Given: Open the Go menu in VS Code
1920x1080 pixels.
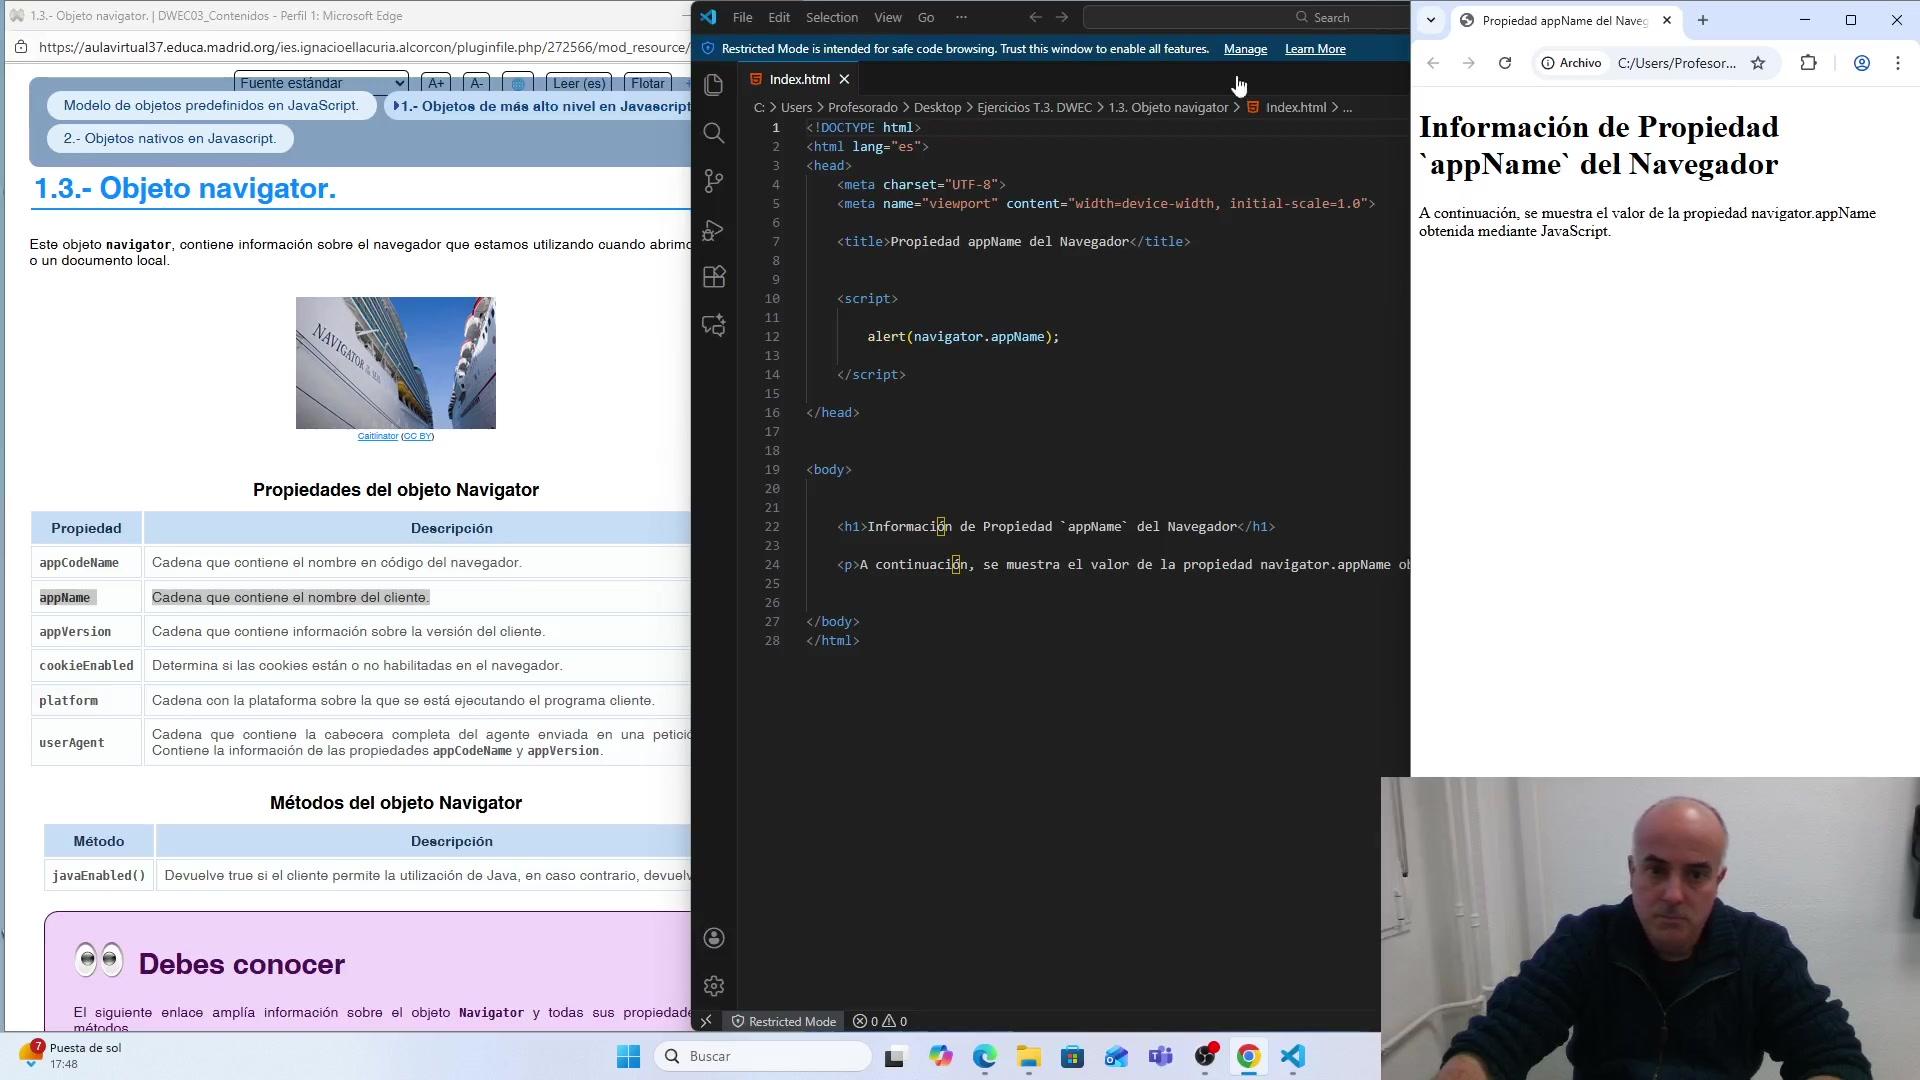Looking at the screenshot, I should coord(926,17).
